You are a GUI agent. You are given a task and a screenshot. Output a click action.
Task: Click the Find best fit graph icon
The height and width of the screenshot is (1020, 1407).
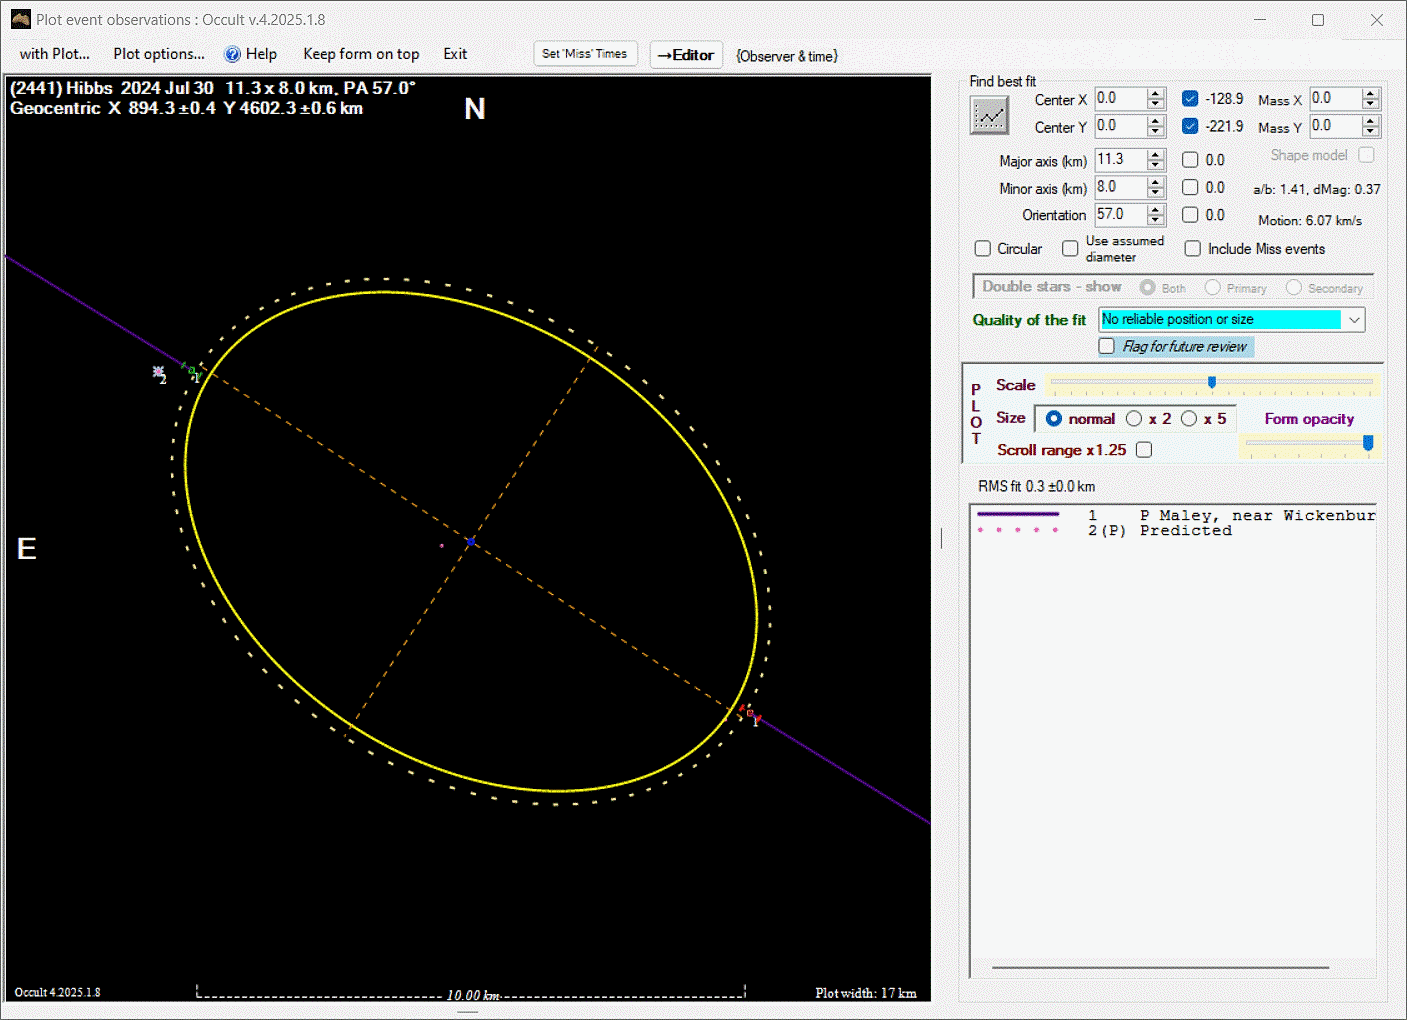(x=989, y=116)
